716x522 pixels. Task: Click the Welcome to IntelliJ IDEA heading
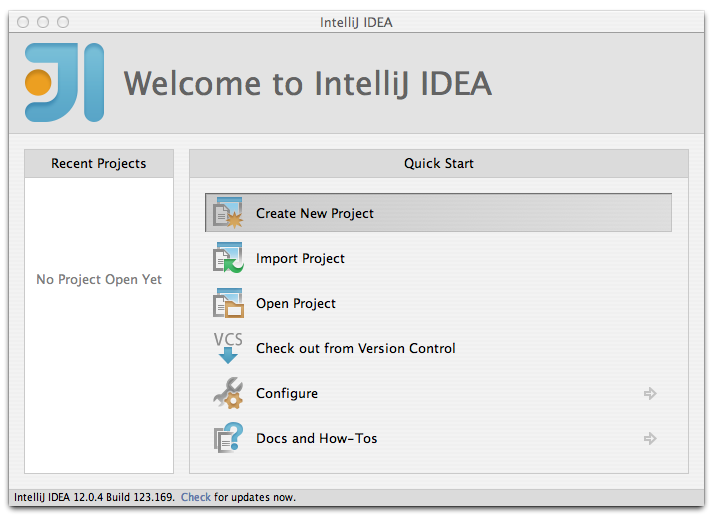pyautogui.click(x=308, y=84)
